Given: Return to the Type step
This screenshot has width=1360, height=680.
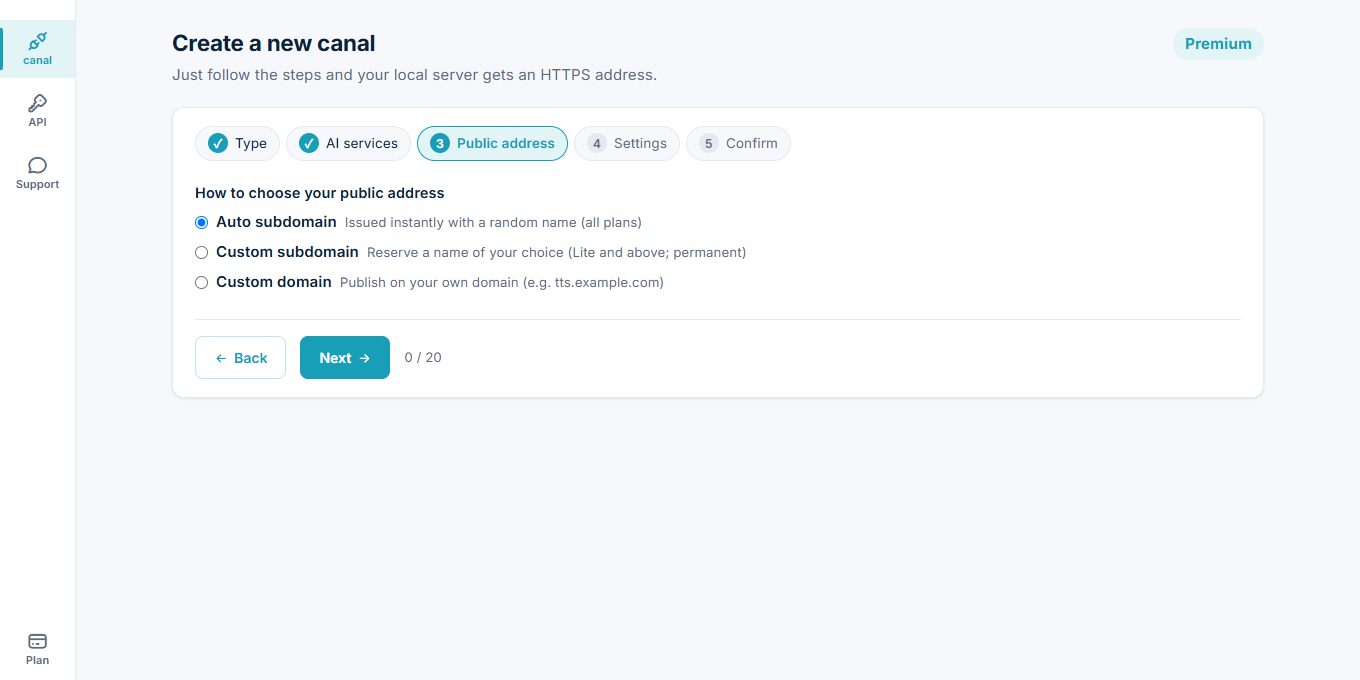Looking at the screenshot, I should pos(237,143).
